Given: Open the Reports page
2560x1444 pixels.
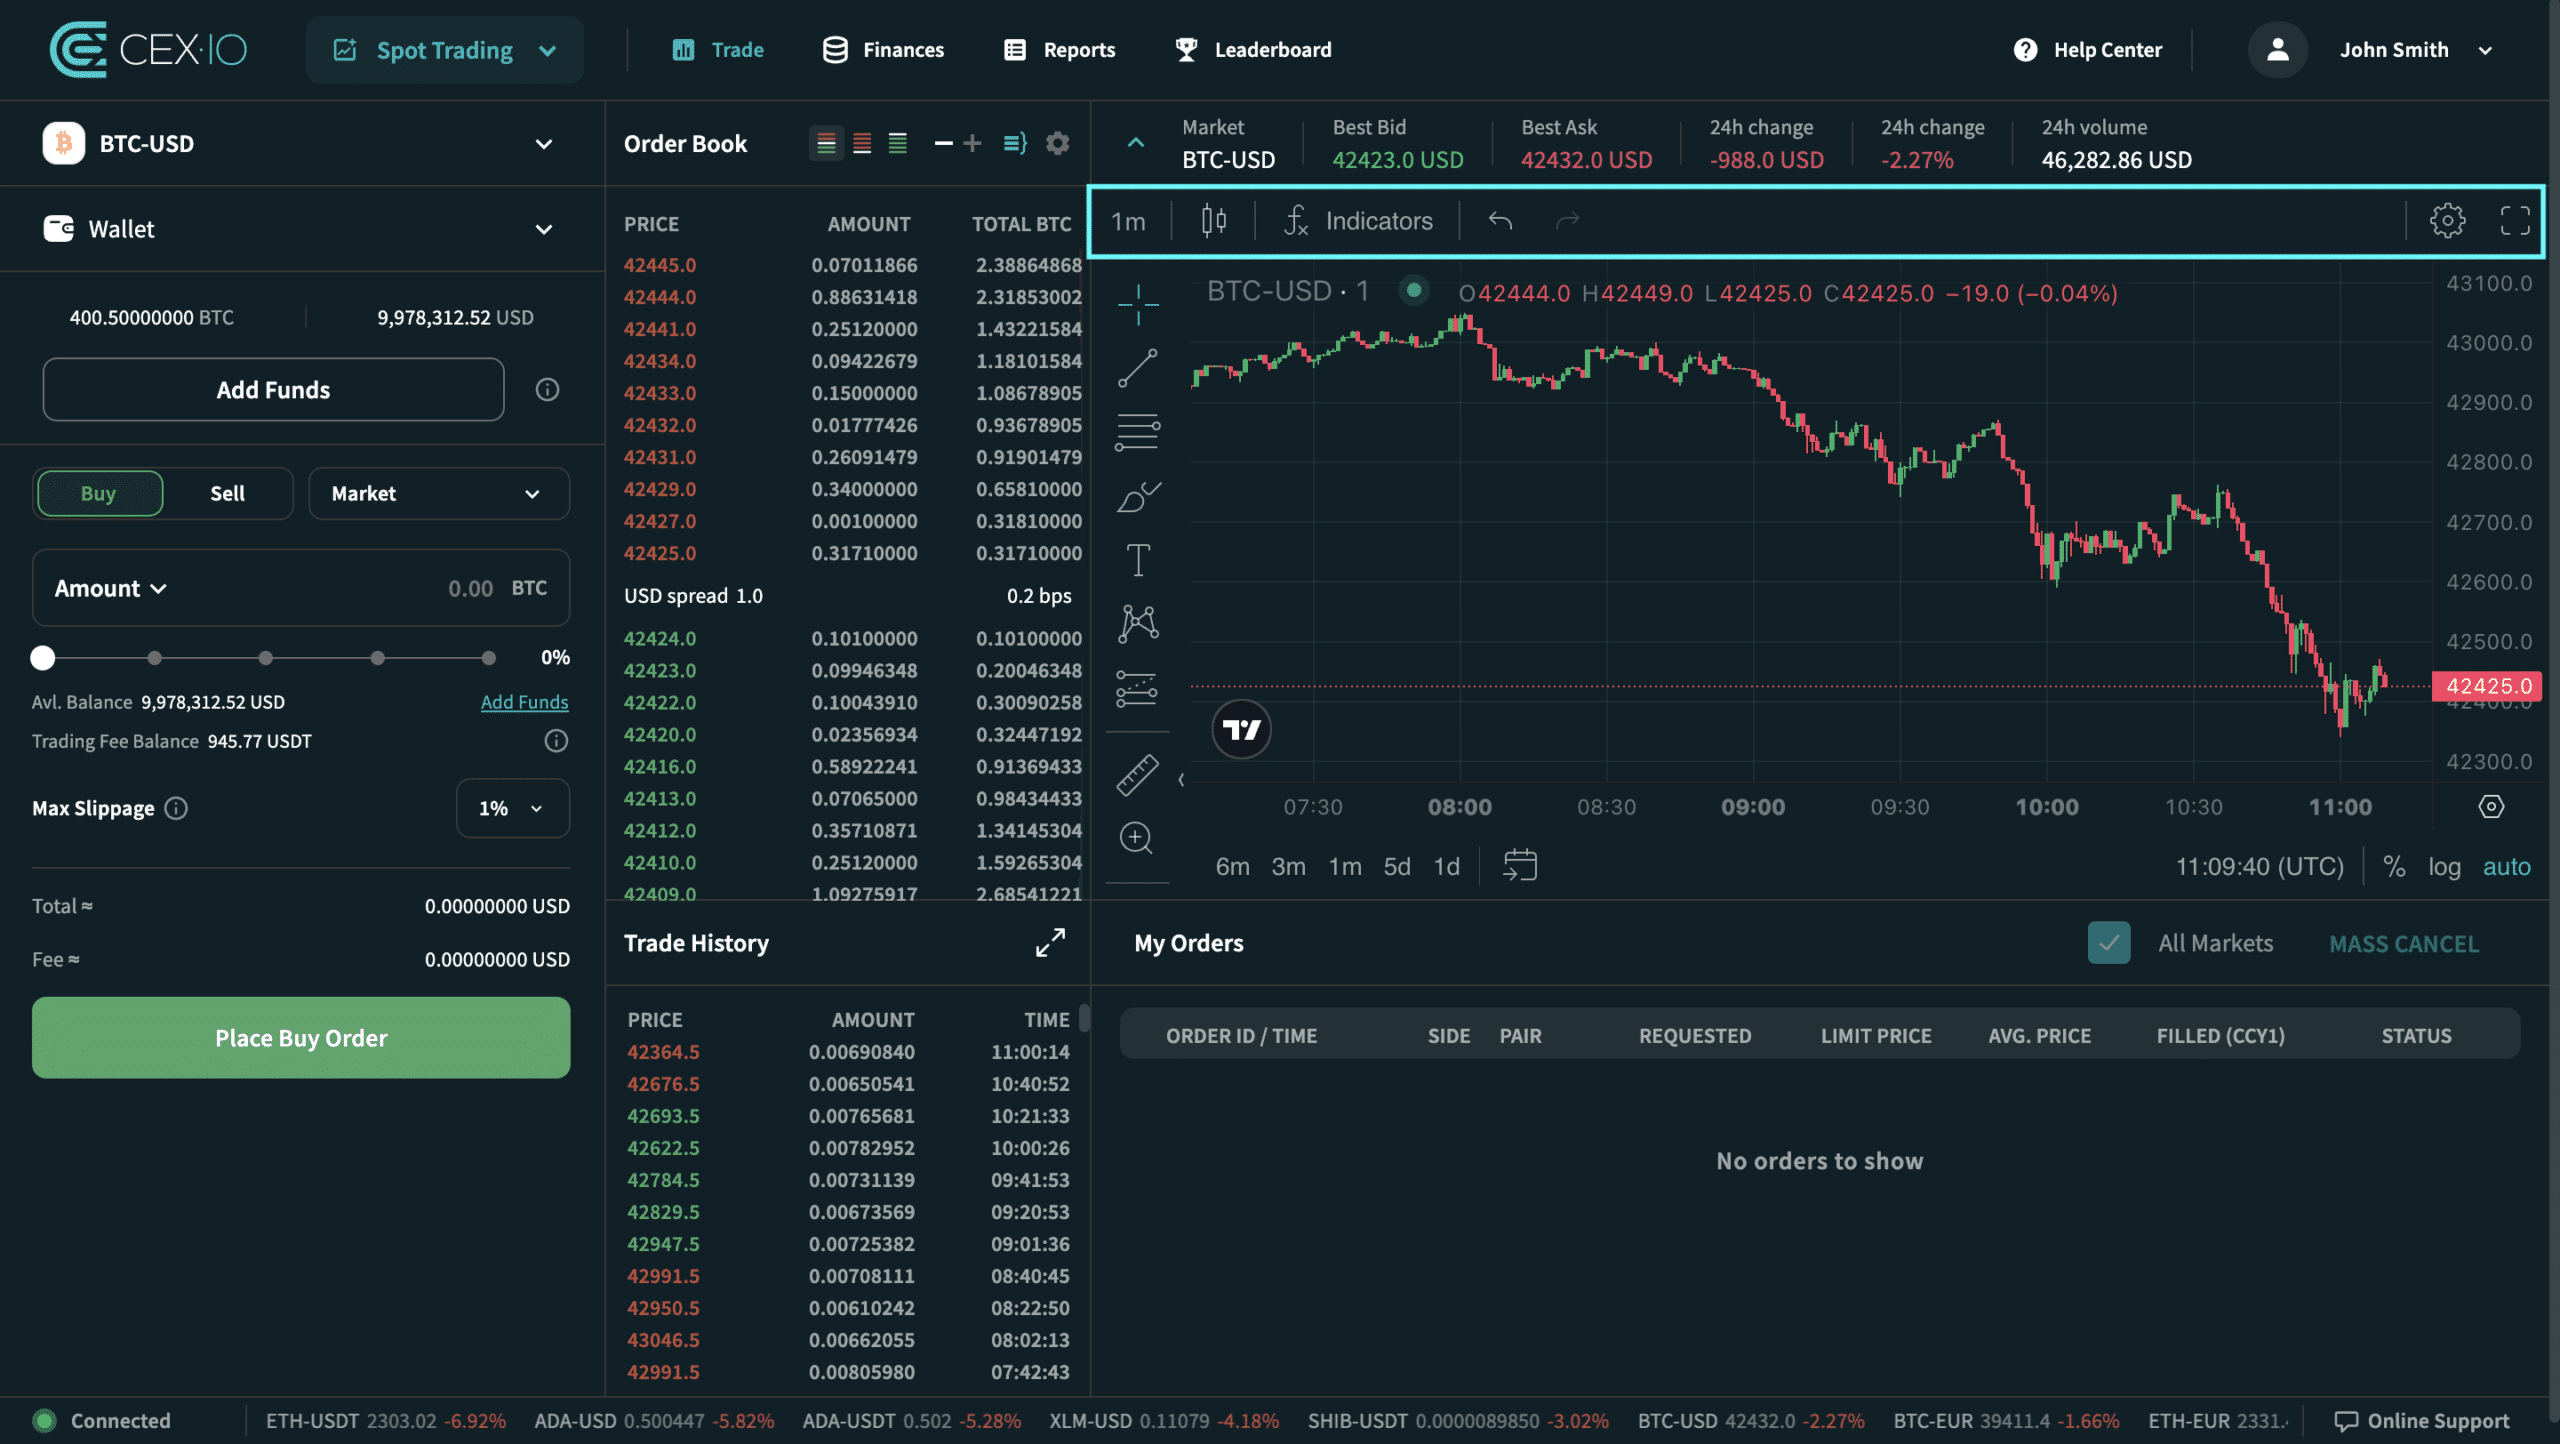Looking at the screenshot, I should tap(1059, 50).
